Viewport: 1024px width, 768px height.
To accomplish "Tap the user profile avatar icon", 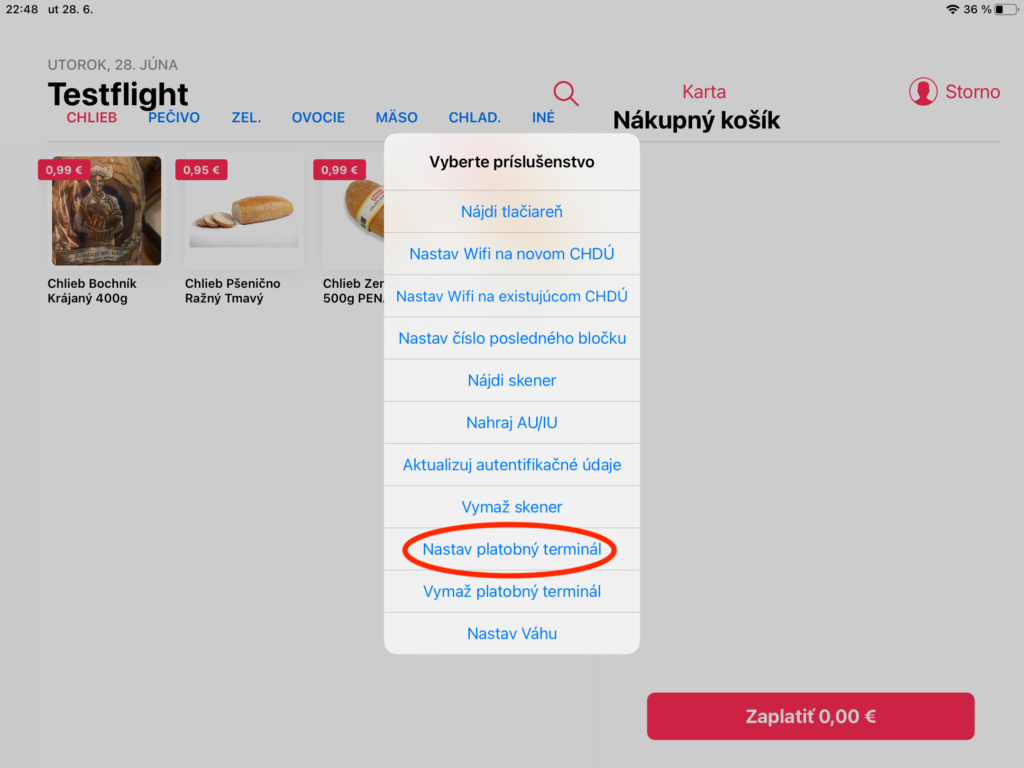I will 923,91.
